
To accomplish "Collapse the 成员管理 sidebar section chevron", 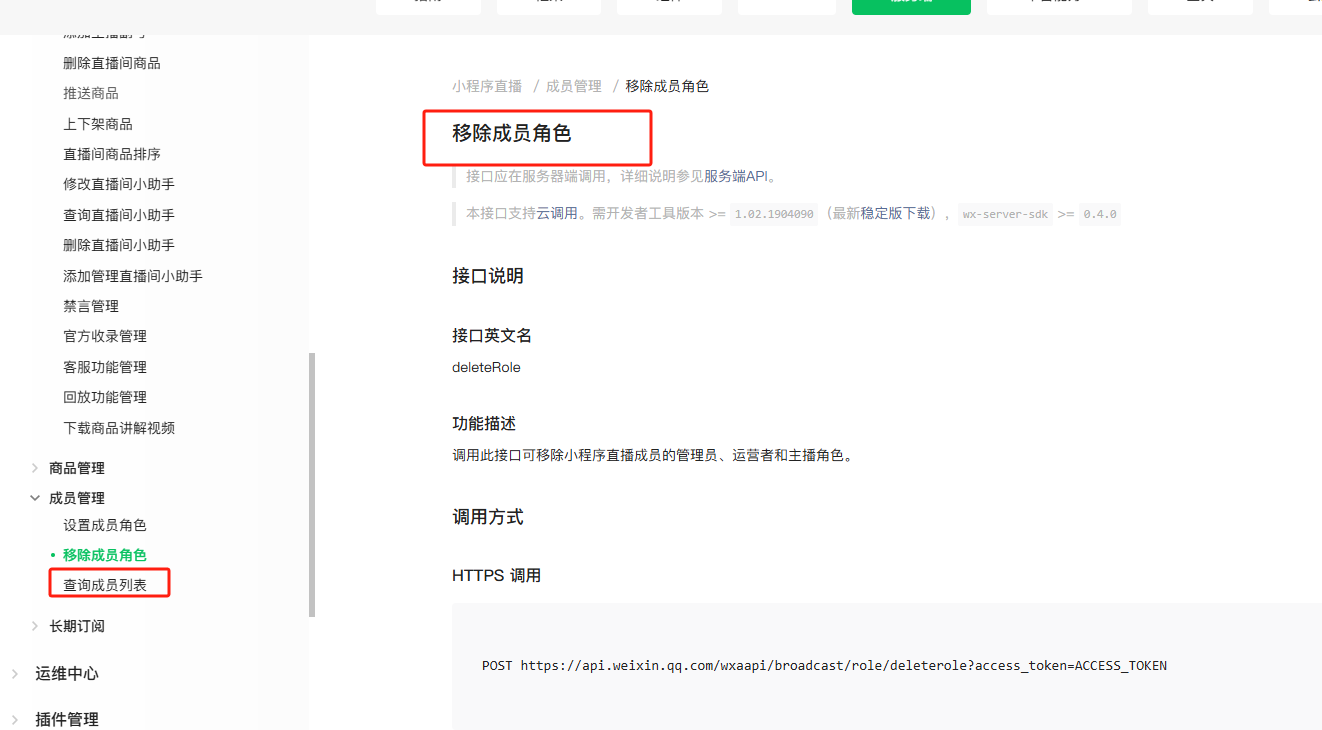I will pyautogui.click(x=35, y=498).
